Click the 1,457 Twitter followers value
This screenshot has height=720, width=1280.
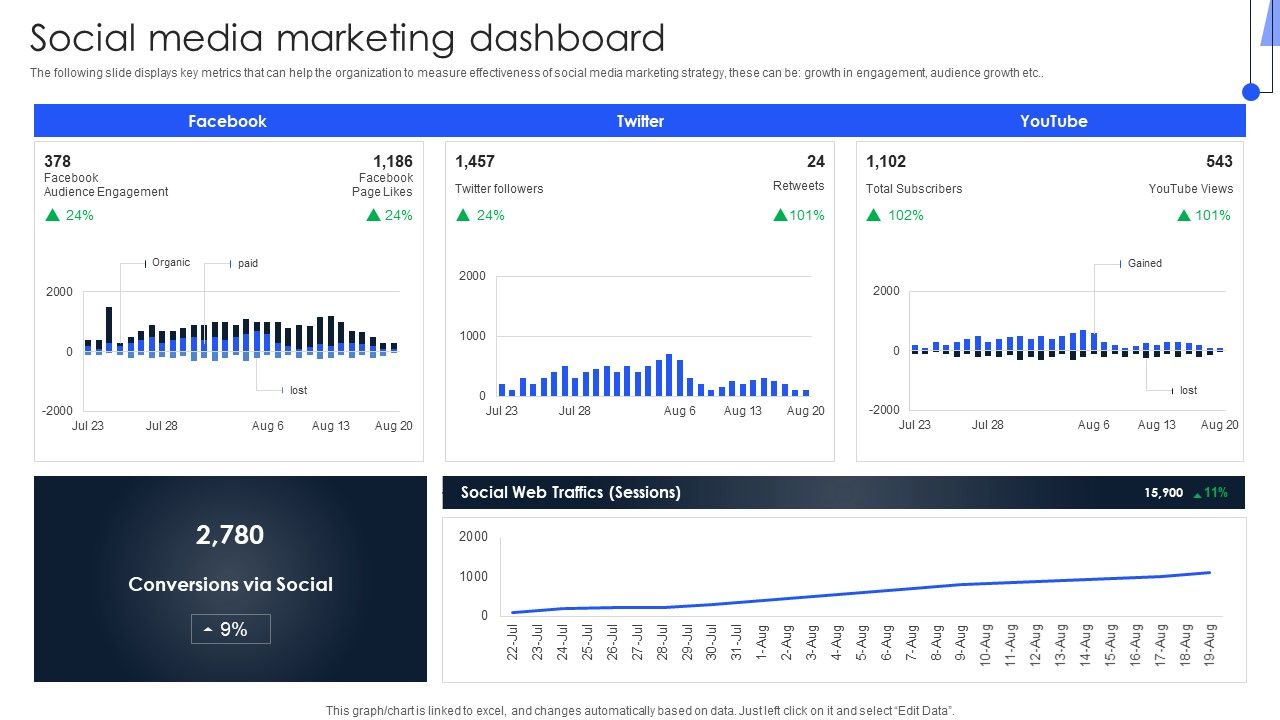click(475, 161)
